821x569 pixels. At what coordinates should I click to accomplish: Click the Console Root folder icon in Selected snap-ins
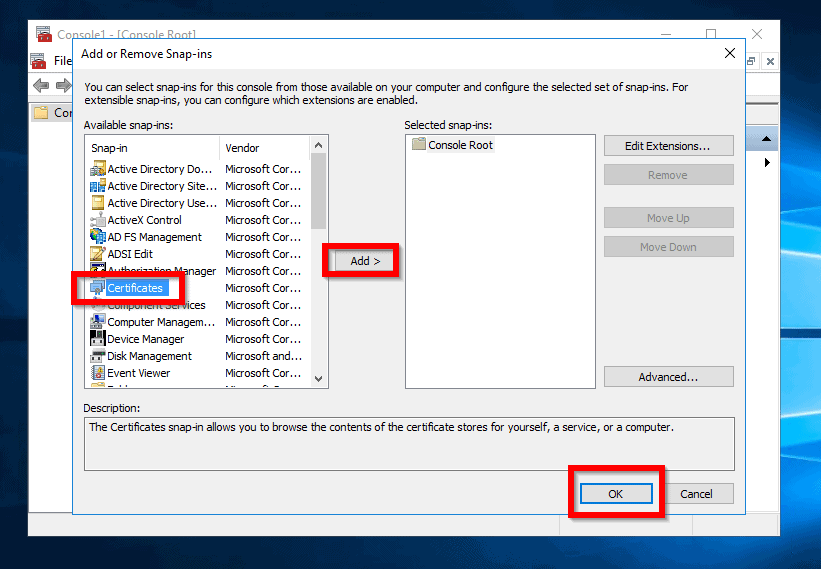pyautogui.click(x=418, y=144)
